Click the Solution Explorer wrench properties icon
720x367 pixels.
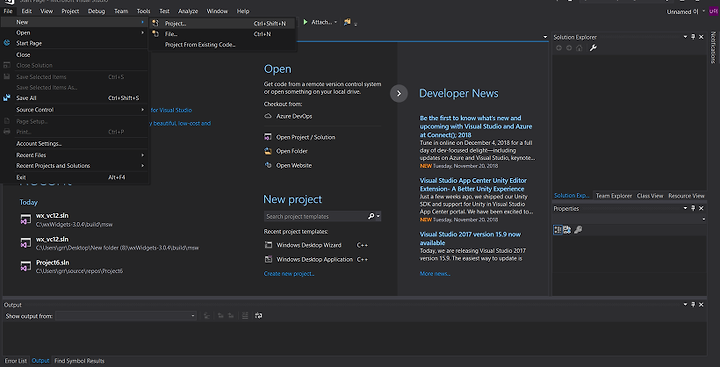(593, 48)
